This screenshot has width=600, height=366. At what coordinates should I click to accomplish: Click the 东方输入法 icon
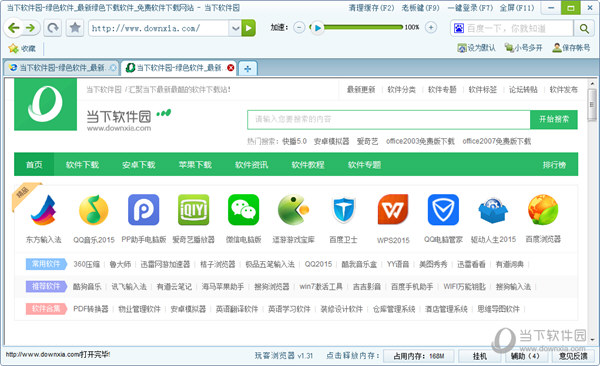44,210
